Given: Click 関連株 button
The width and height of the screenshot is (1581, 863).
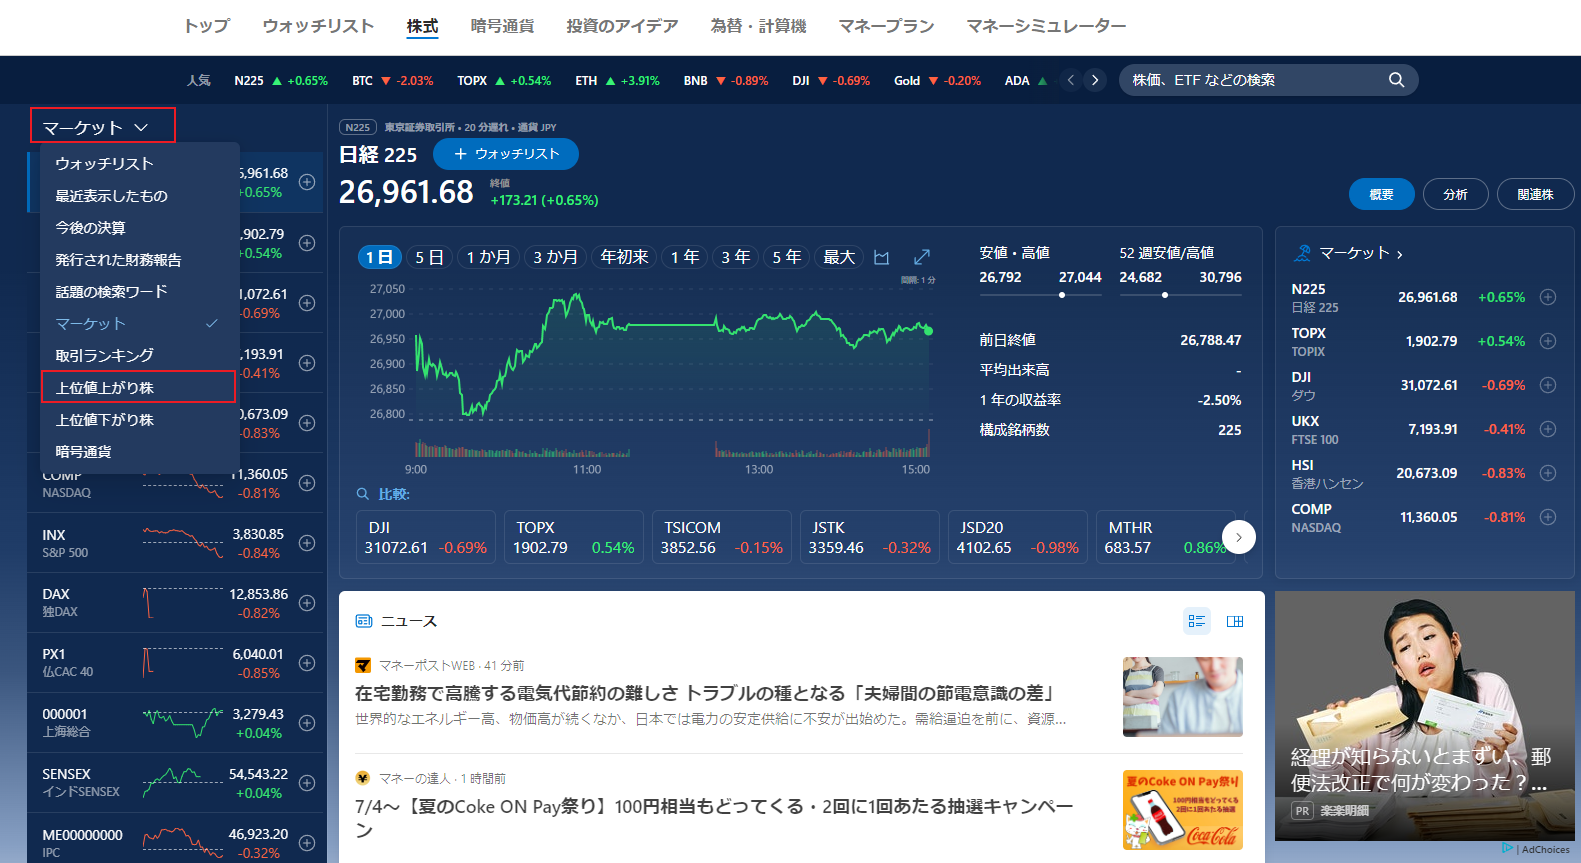Looking at the screenshot, I should pyautogui.click(x=1535, y=194).
